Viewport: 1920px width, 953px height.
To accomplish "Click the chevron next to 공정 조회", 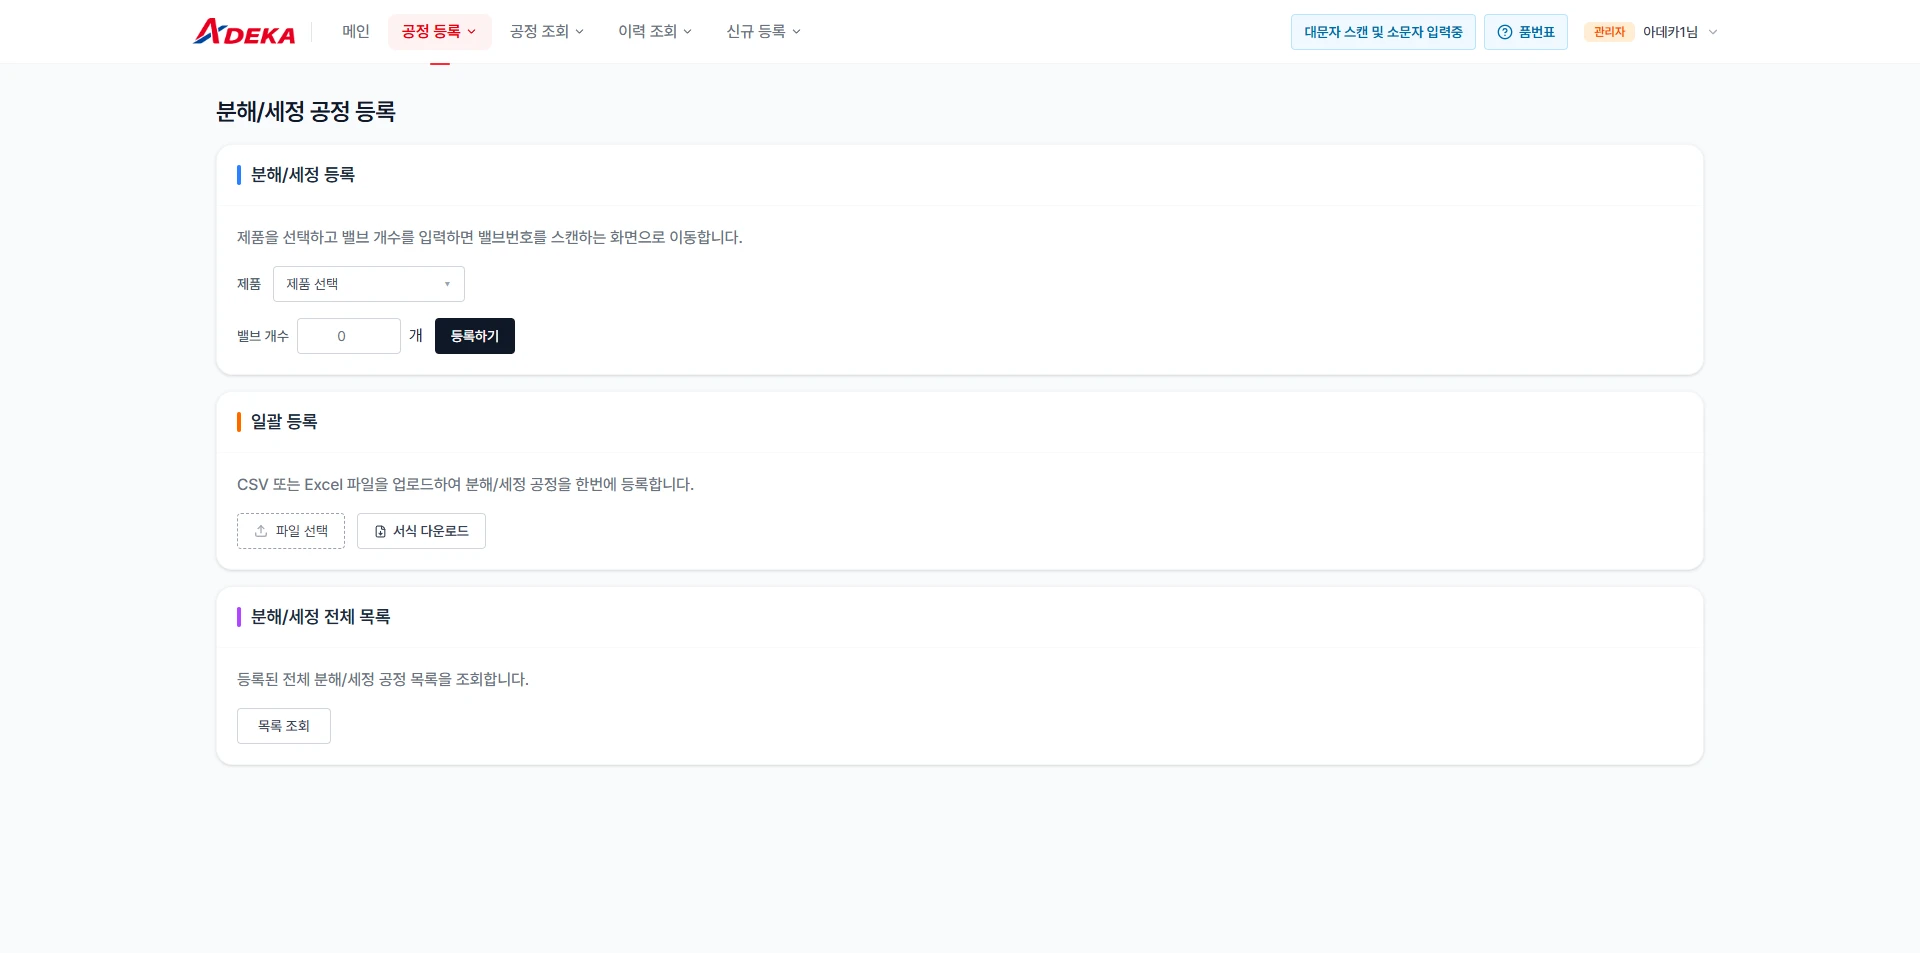I will [x=579, y=32].
